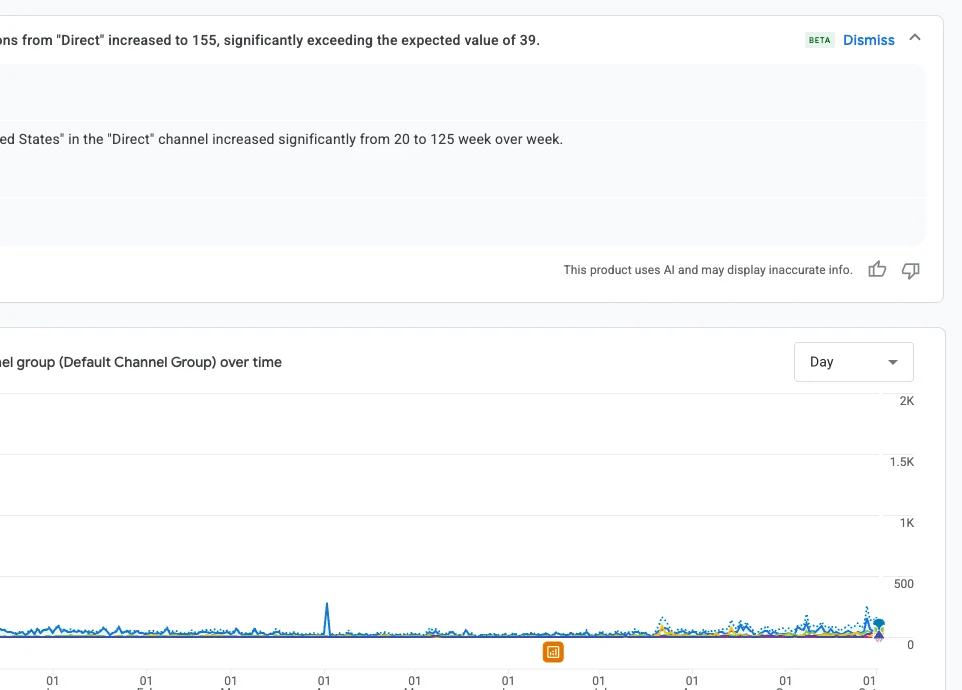
Task: Click the orange annotation marker on timeline
Action: click(553, 652)
